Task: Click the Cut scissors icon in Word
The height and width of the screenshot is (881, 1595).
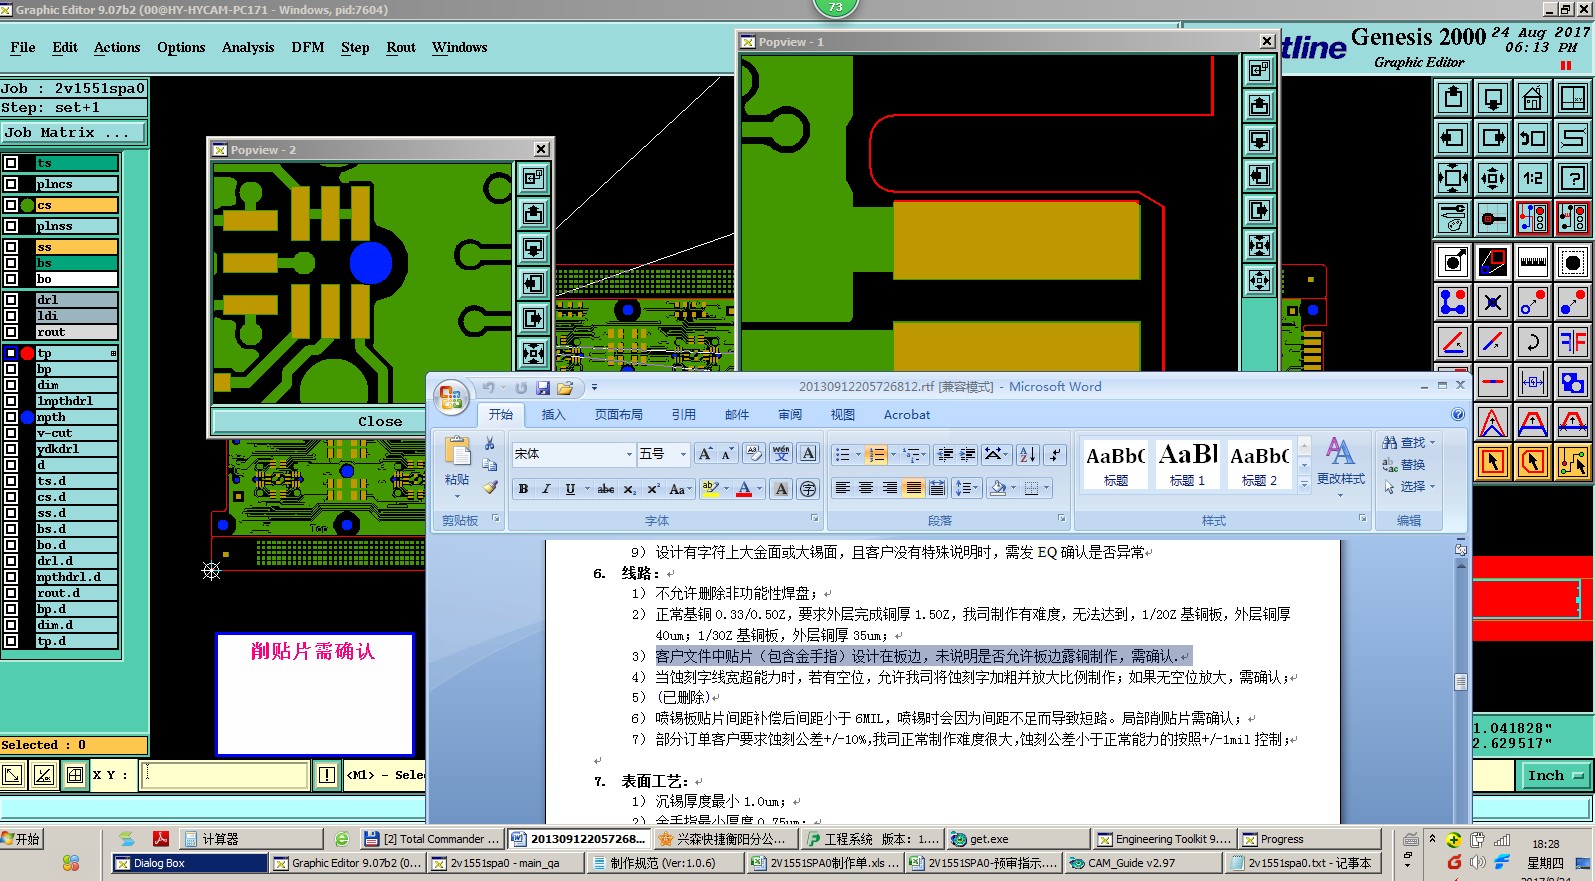Action: click(490, 443)
